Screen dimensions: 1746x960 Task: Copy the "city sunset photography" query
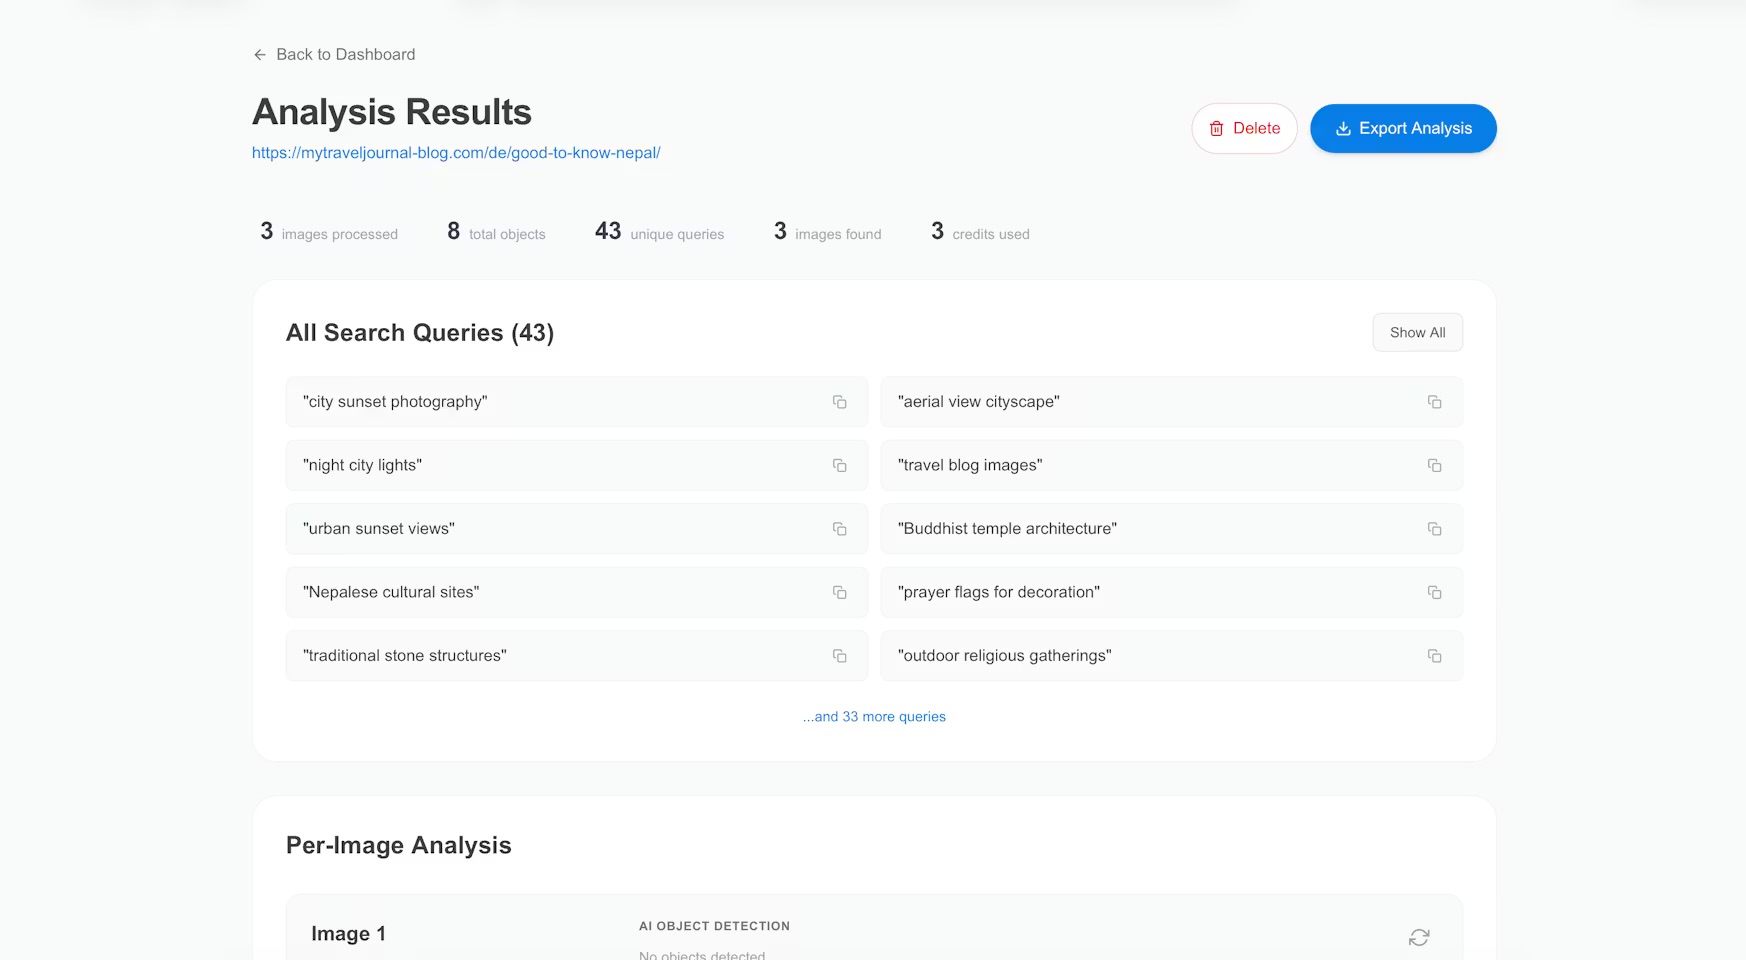point(839,402)
